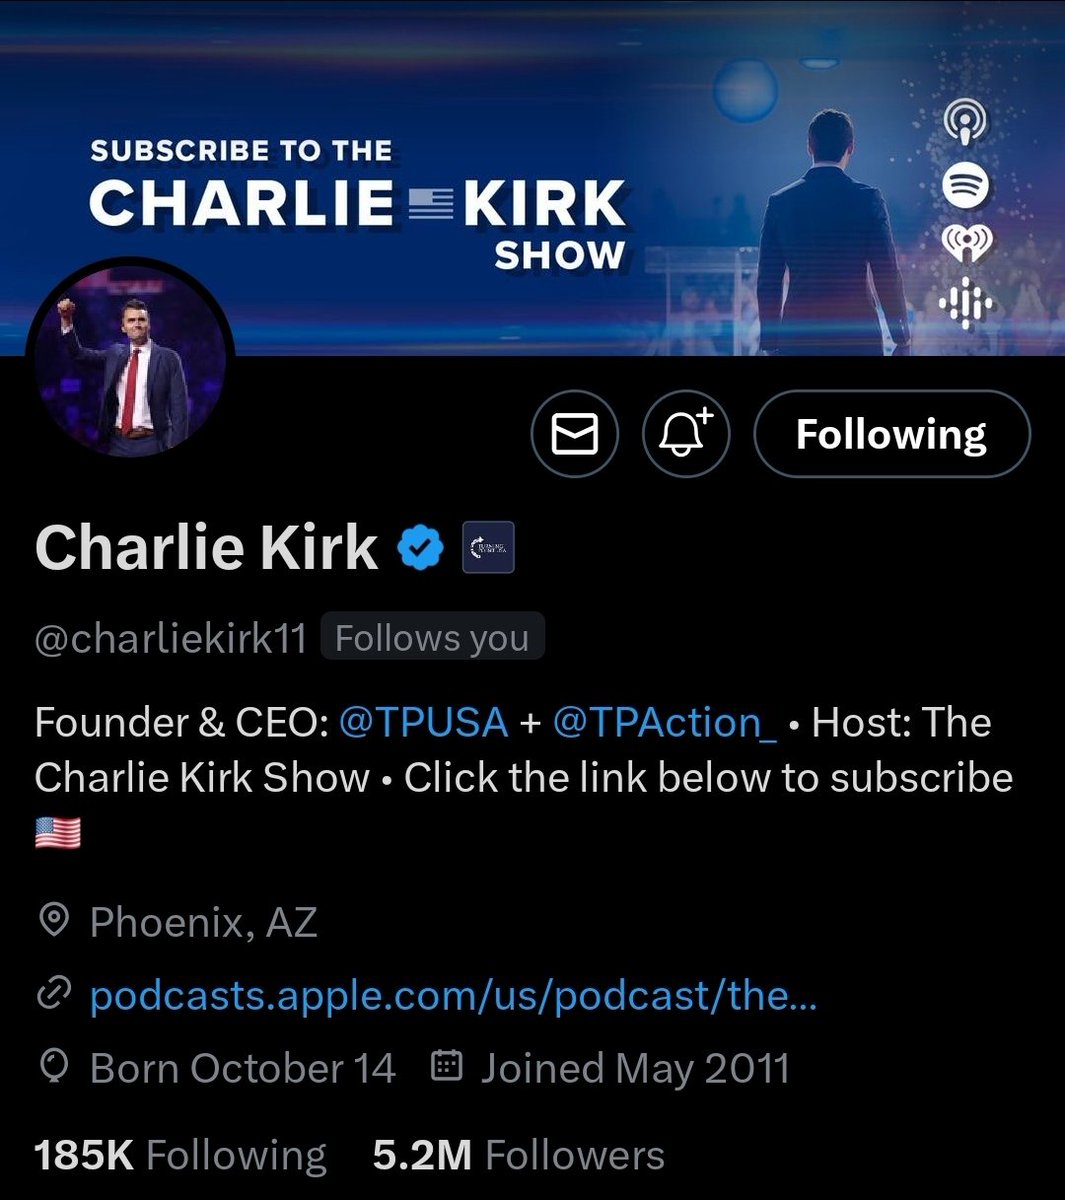
Task: Click the Phoenix, AZ location pin icon
Action: pyautogui.click(x=53, y=921)
